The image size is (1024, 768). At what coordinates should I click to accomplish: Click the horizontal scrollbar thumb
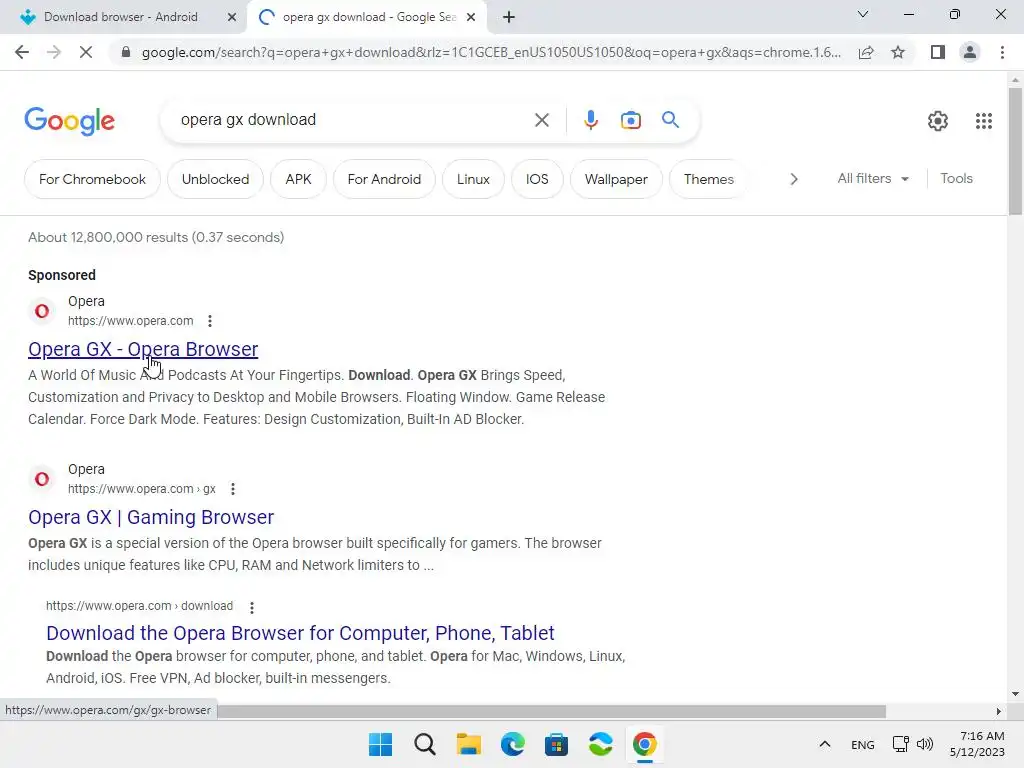(x=552, y=711)
